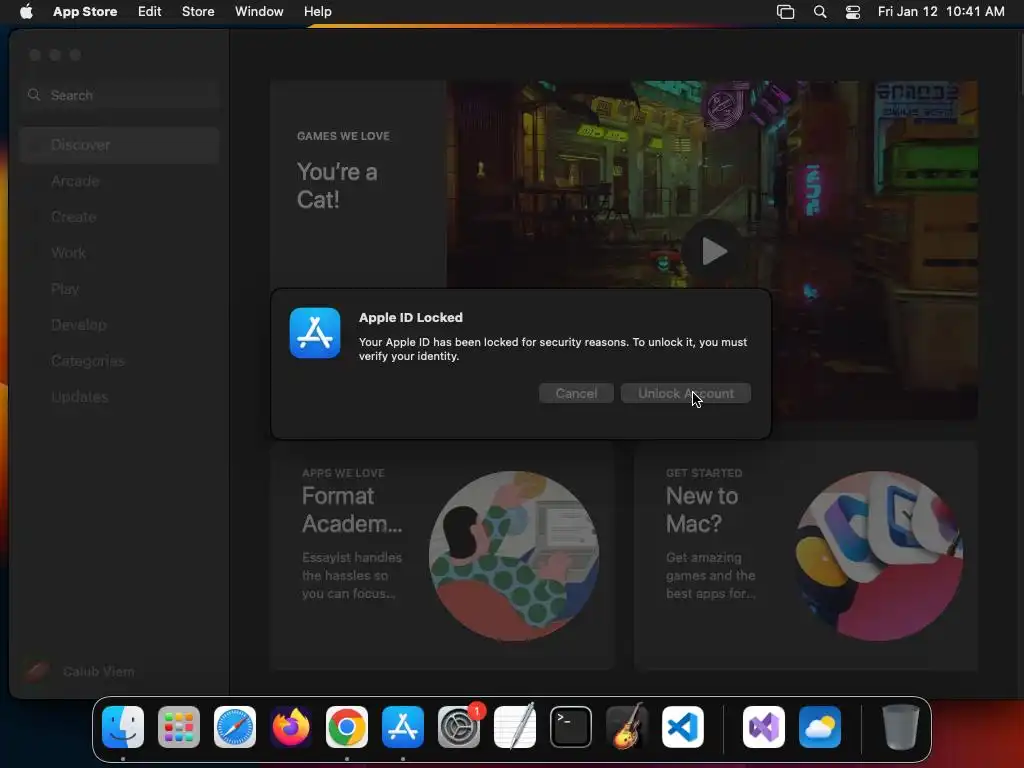Open the Calub Viem account profile
This screenshot has width=1024, height=768.
point(80,671)
